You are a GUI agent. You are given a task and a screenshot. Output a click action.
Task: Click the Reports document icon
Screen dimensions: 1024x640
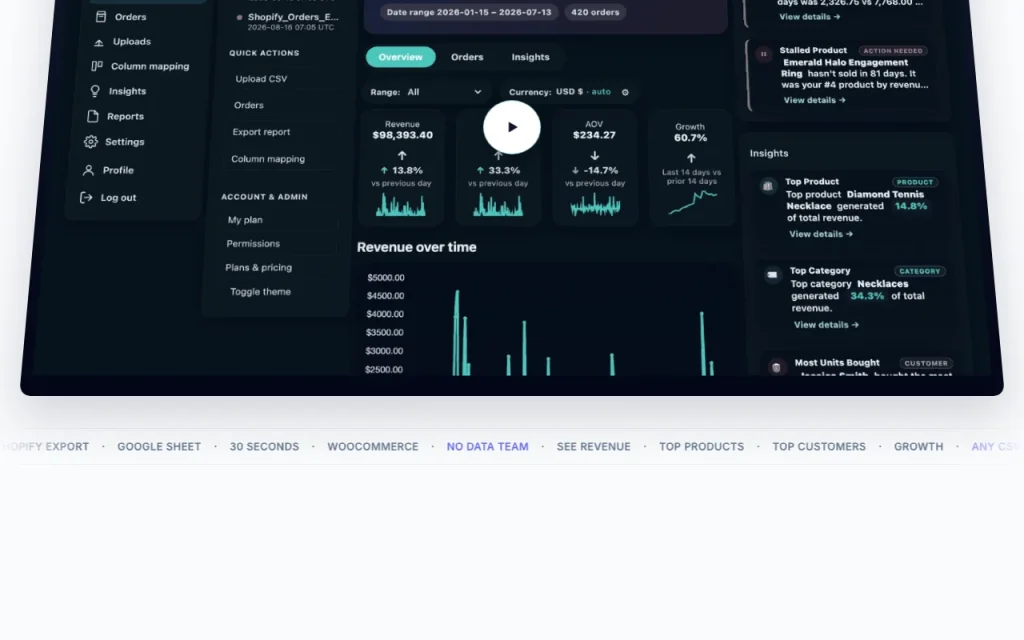[x=93, y=116]
